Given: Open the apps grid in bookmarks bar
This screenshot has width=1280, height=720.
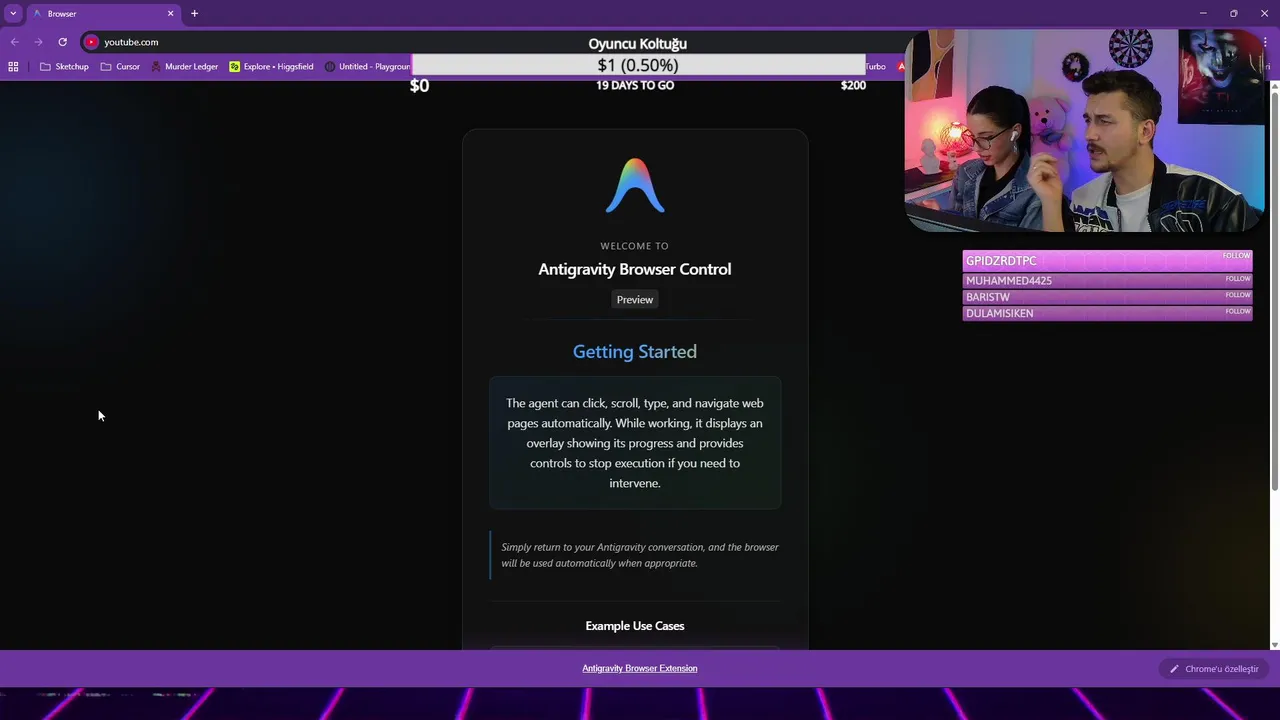Looking at the screenshot, I should (13, 67).
